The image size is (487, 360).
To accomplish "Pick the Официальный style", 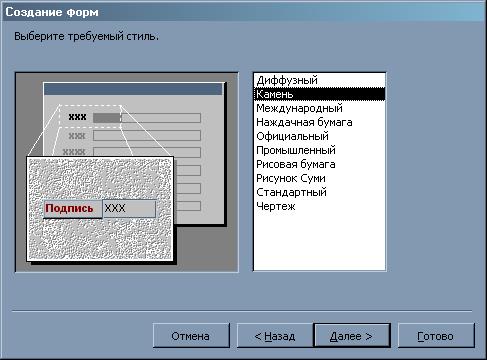I will [319, 136].
